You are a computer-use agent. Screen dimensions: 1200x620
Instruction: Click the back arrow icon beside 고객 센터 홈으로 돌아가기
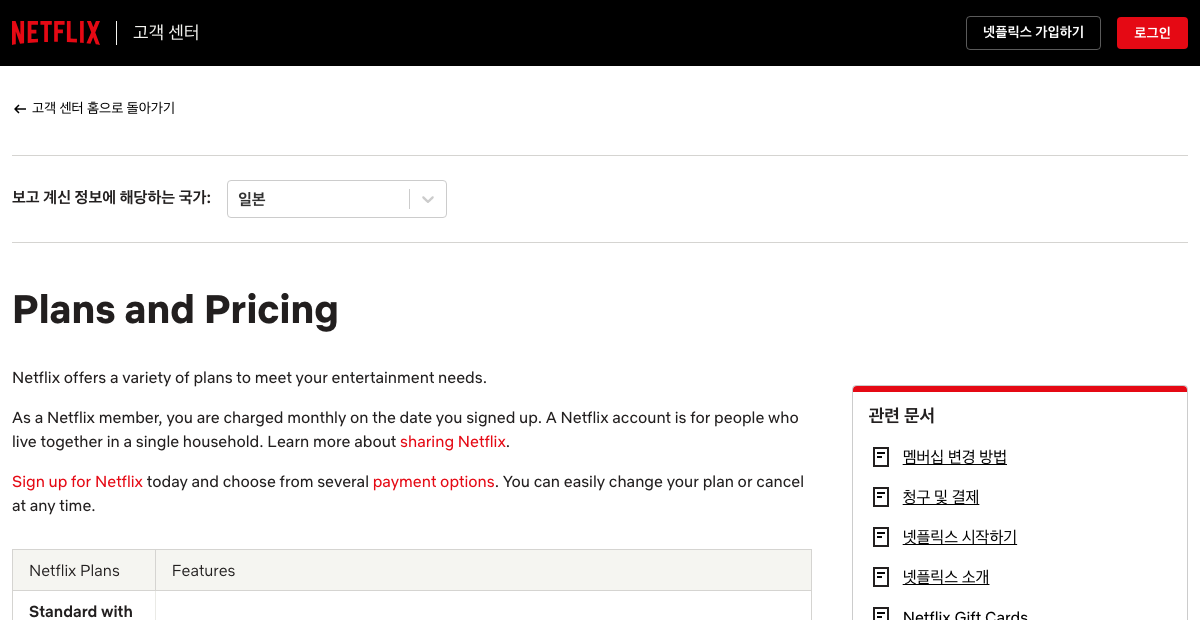coord(20,108)
